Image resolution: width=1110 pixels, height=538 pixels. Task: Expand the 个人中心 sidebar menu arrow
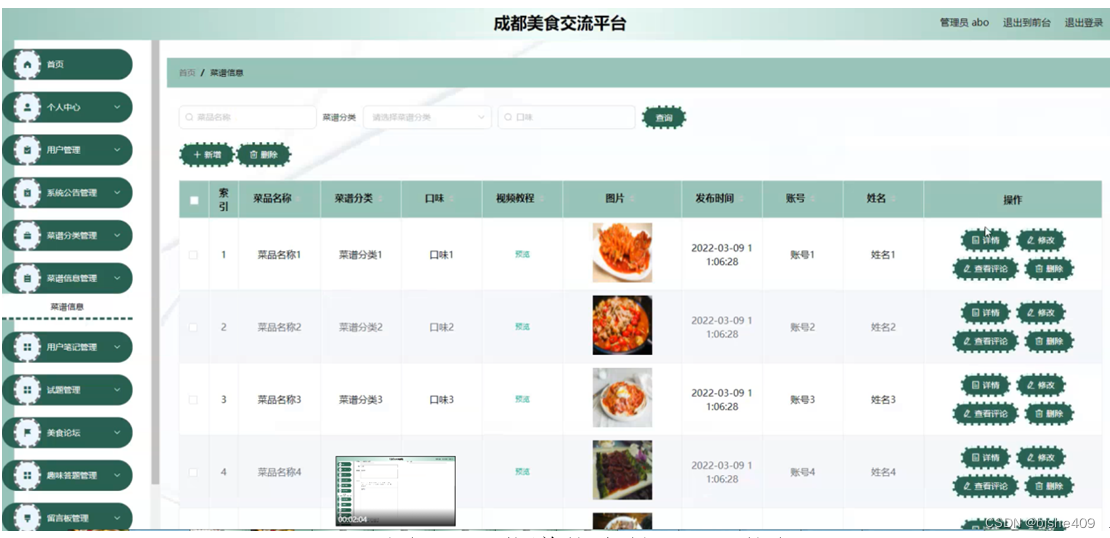coord(118,108)
